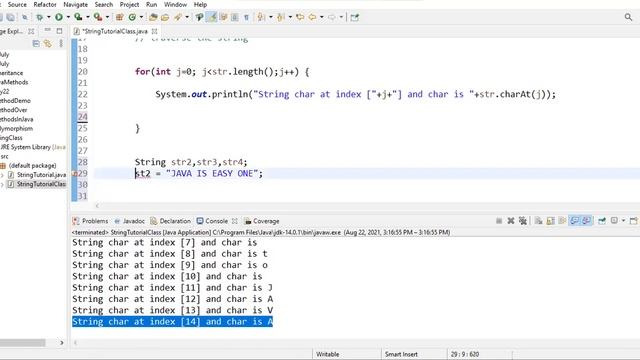Screen dimensions: 640x360
Task: Open the Window menu
Action: [x=175, y=4]
